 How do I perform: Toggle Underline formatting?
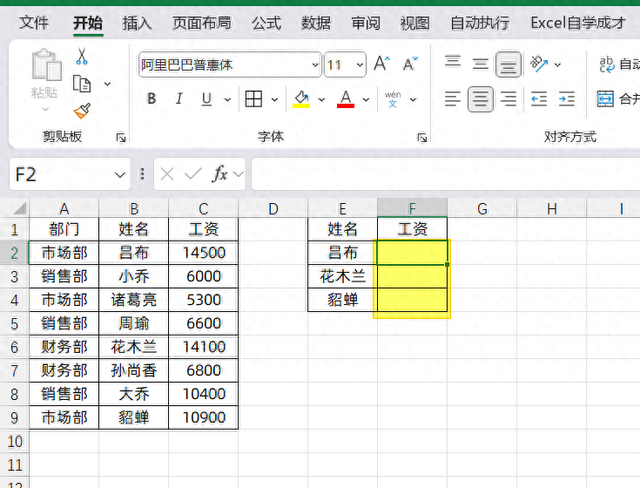tap(207, 99)
